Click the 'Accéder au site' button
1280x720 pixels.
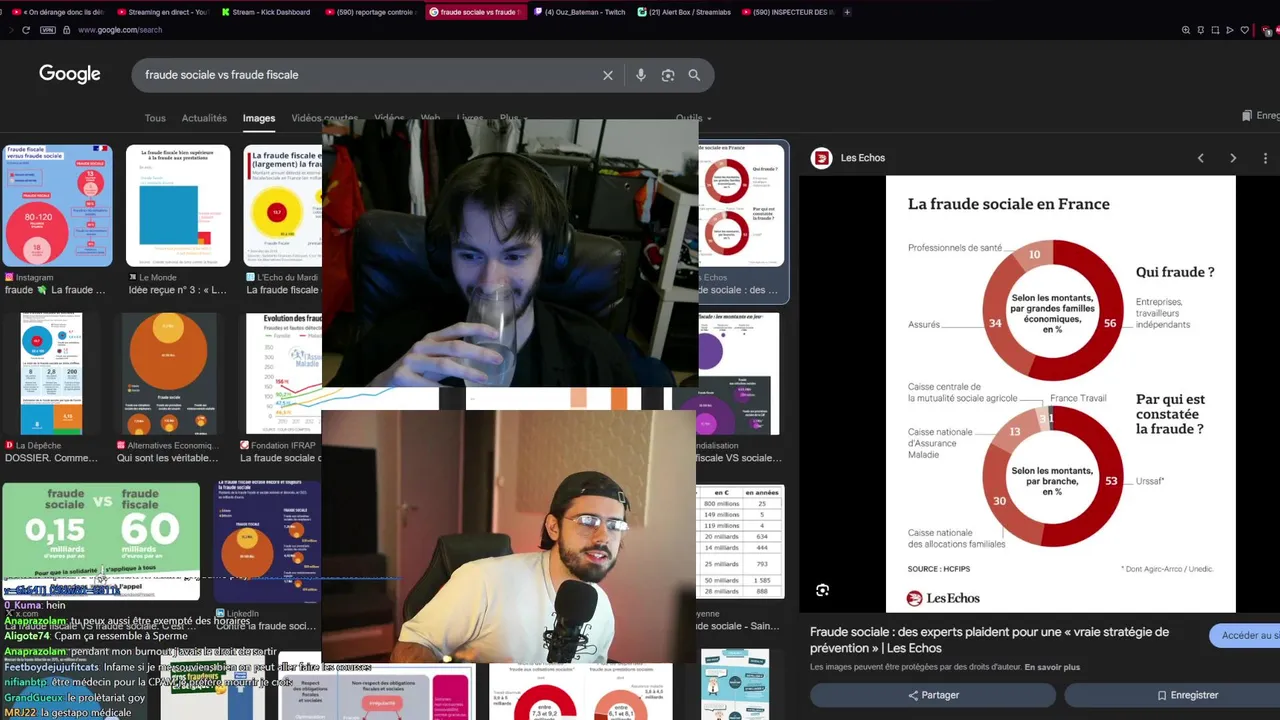coord(1245,635)
